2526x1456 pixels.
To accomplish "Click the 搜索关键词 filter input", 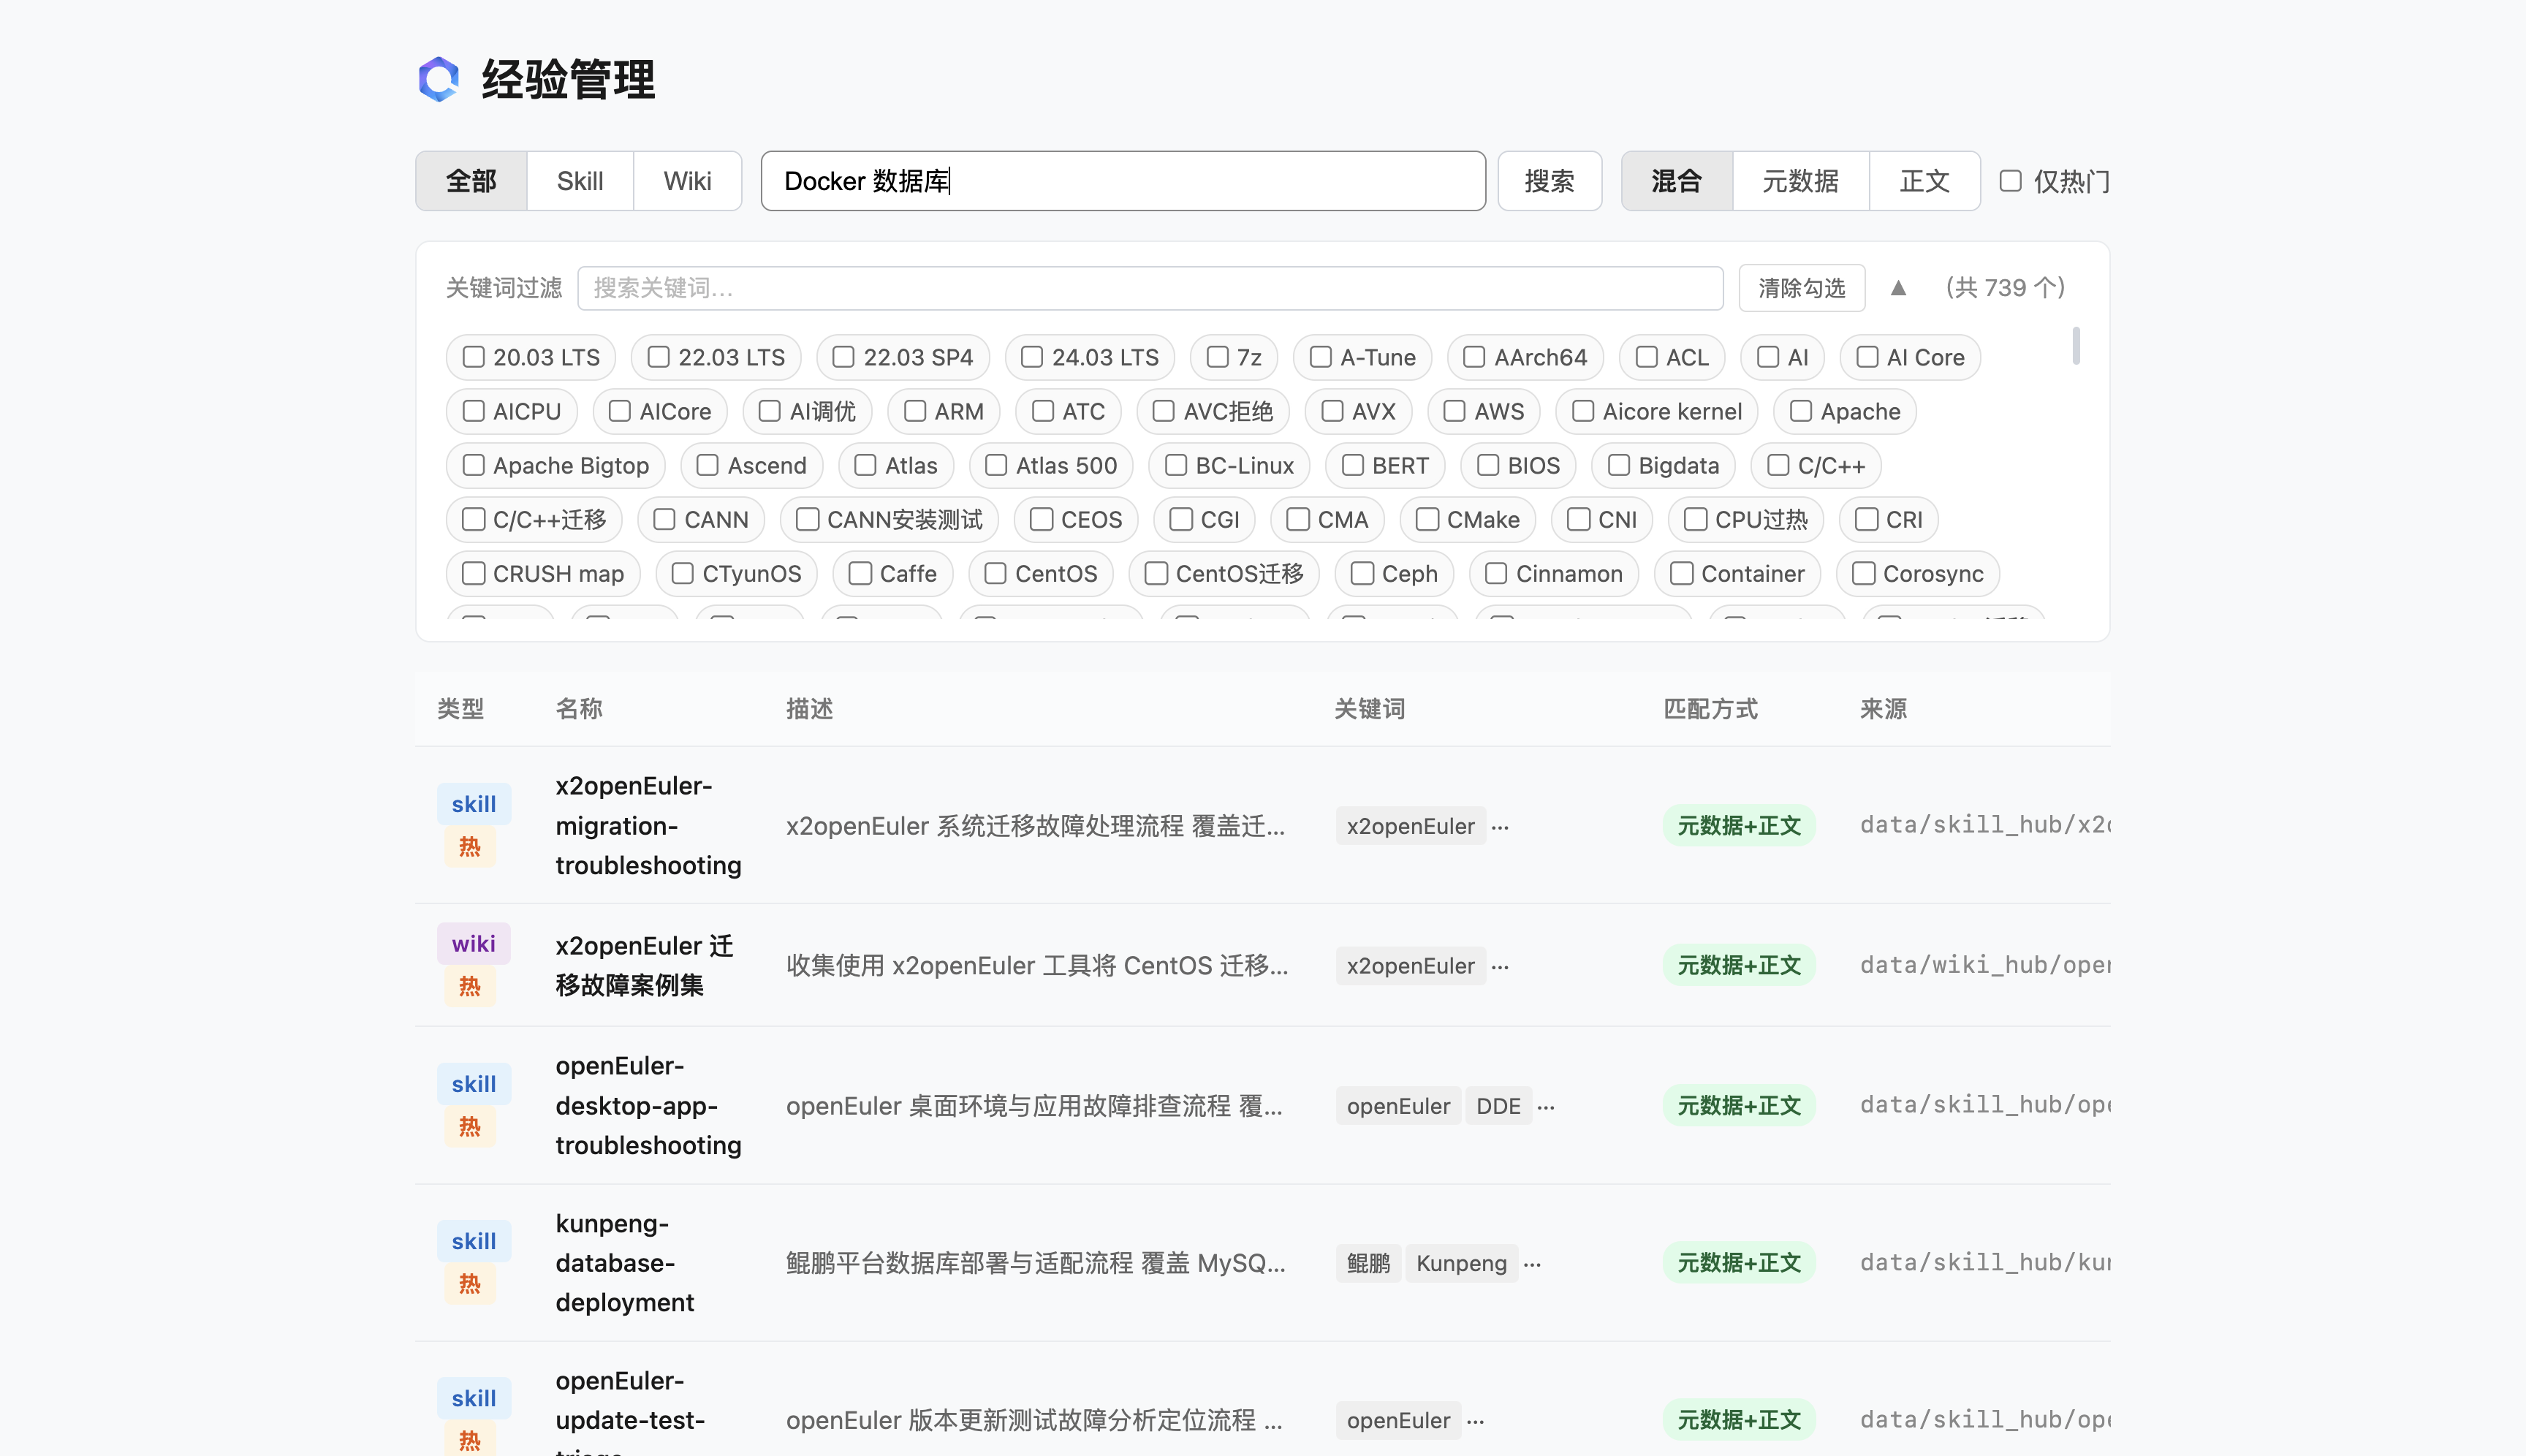I will [1150, 288].
